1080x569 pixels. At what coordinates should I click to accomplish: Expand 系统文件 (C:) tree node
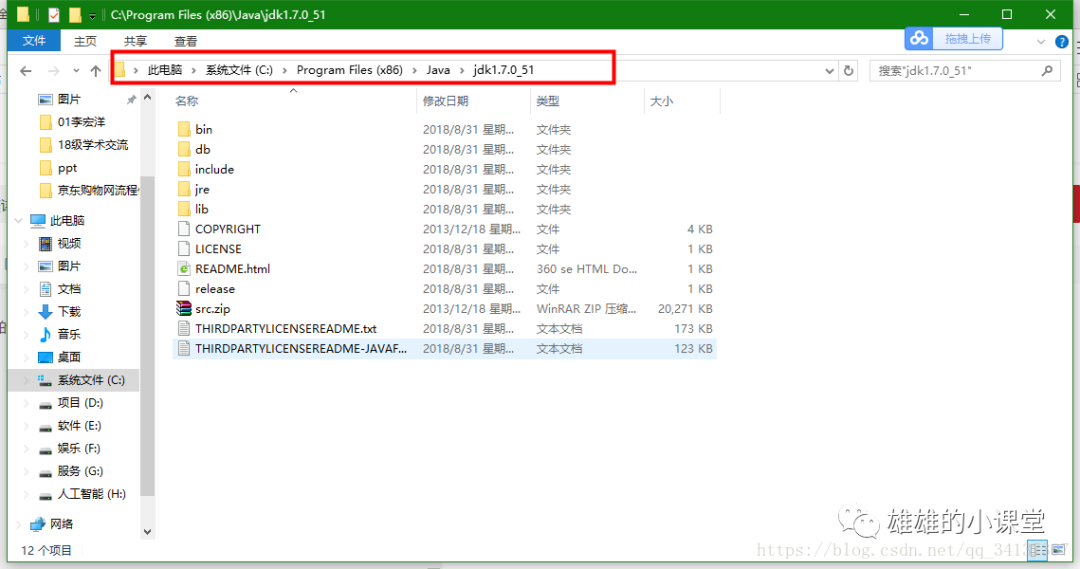tap(27, 380)
